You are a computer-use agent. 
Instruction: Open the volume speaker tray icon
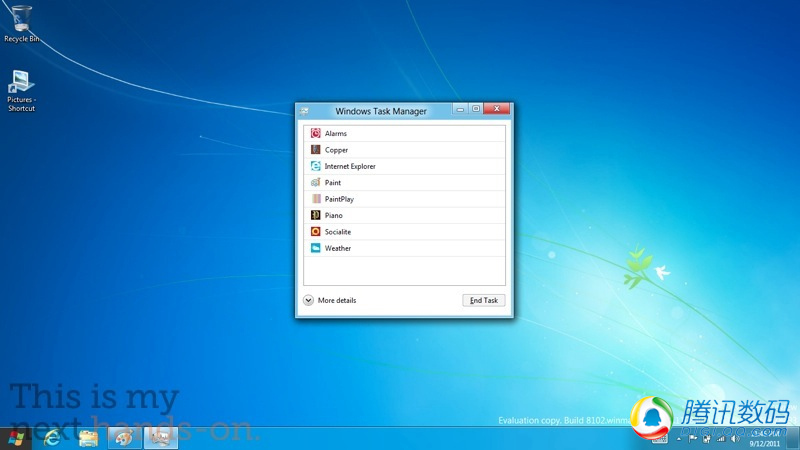[x=735, y=438]
